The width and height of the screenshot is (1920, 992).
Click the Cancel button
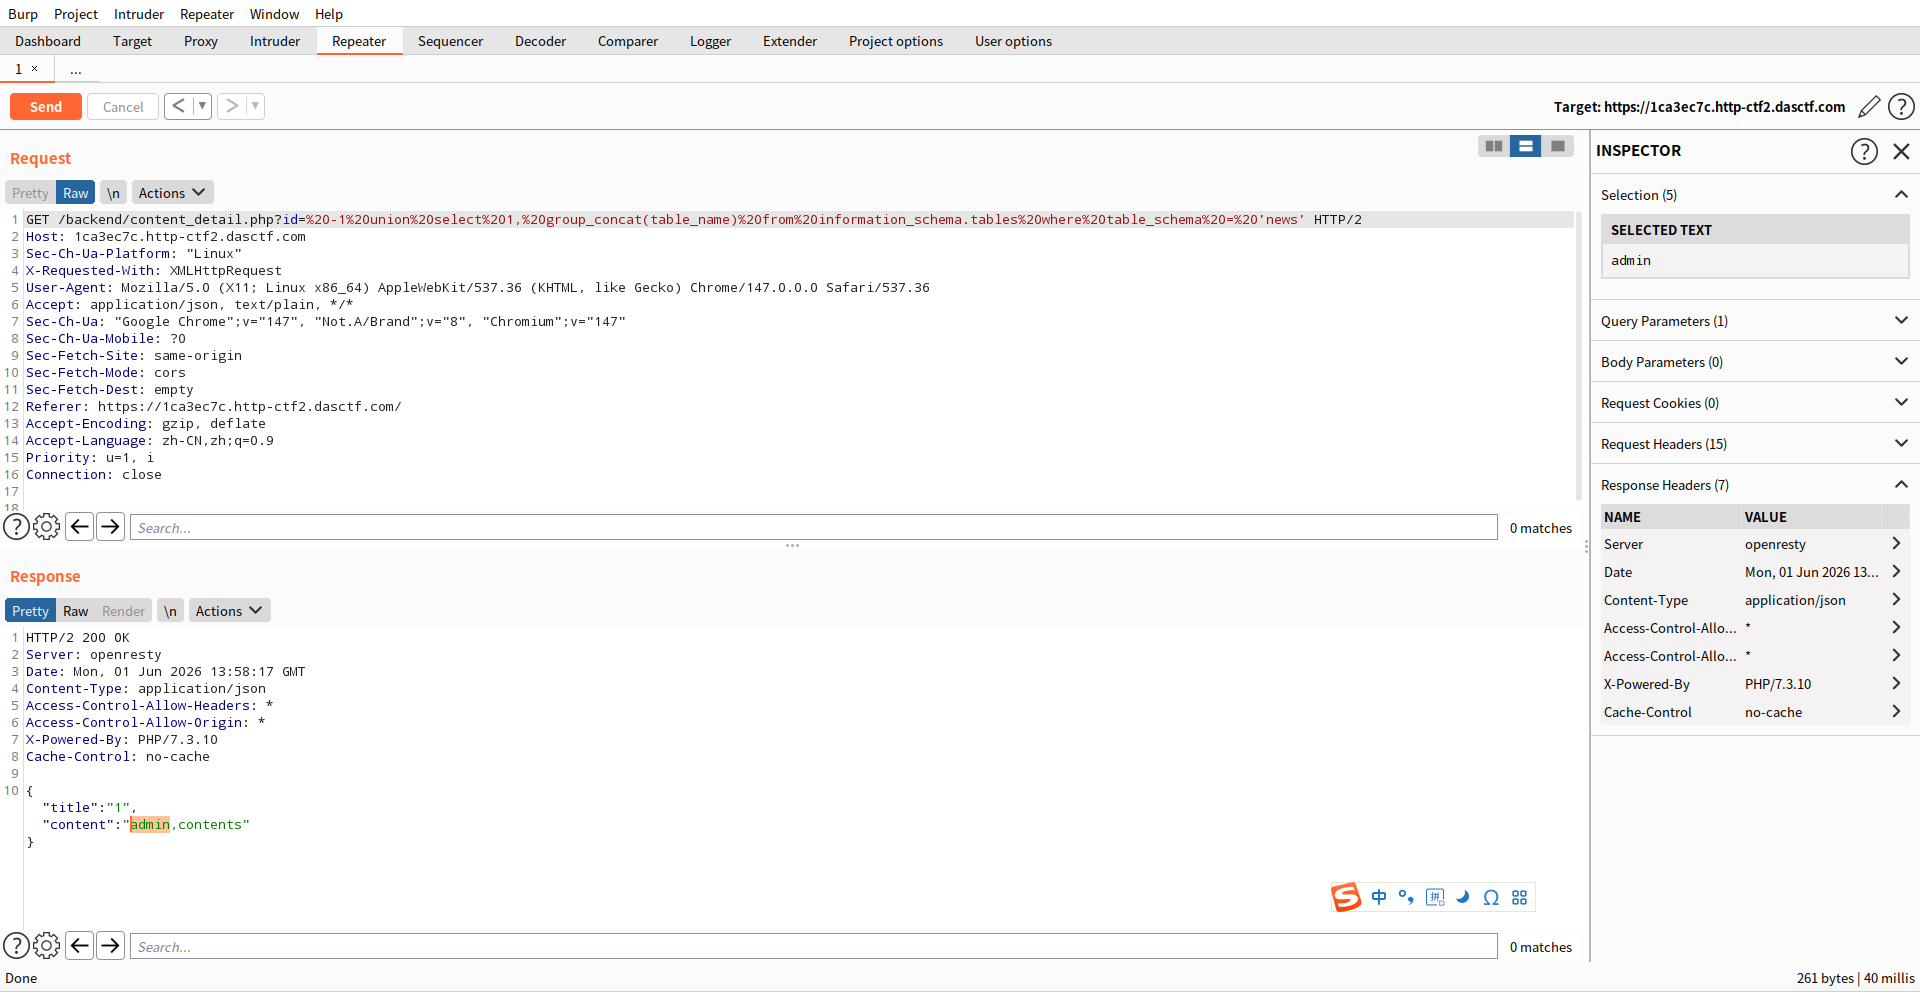pyautogui.click(x=123, y=107)
